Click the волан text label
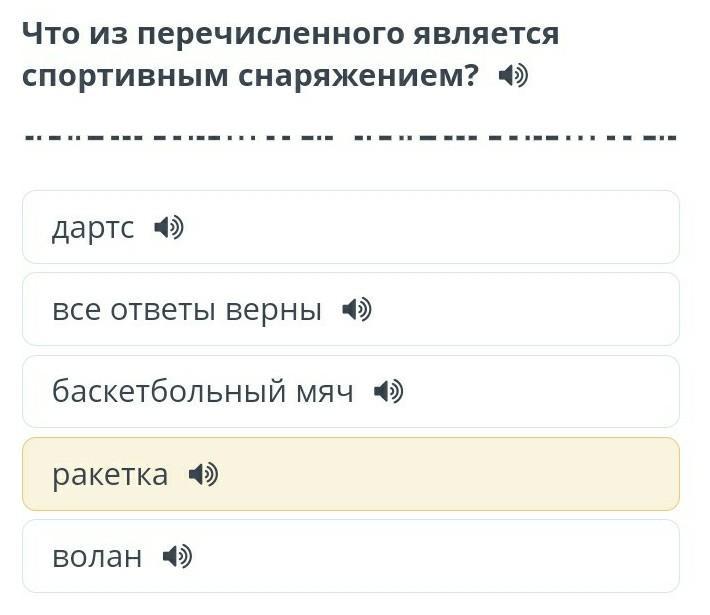This screenshot has width=710, height=615. [x=97, y=557]
